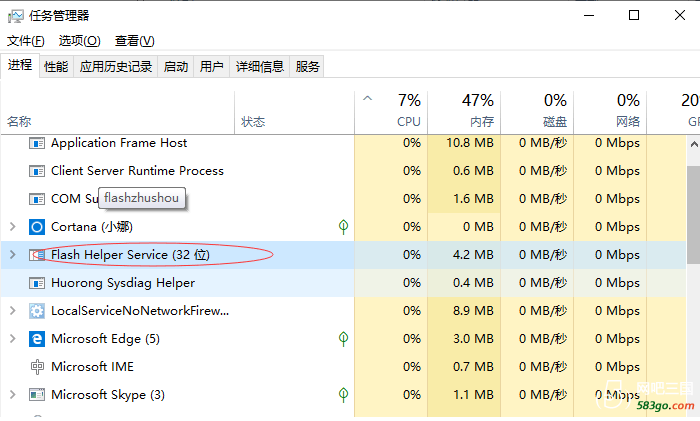Switch to the 启动 tab
Screen dimensions: 700x421
[175, 67]
